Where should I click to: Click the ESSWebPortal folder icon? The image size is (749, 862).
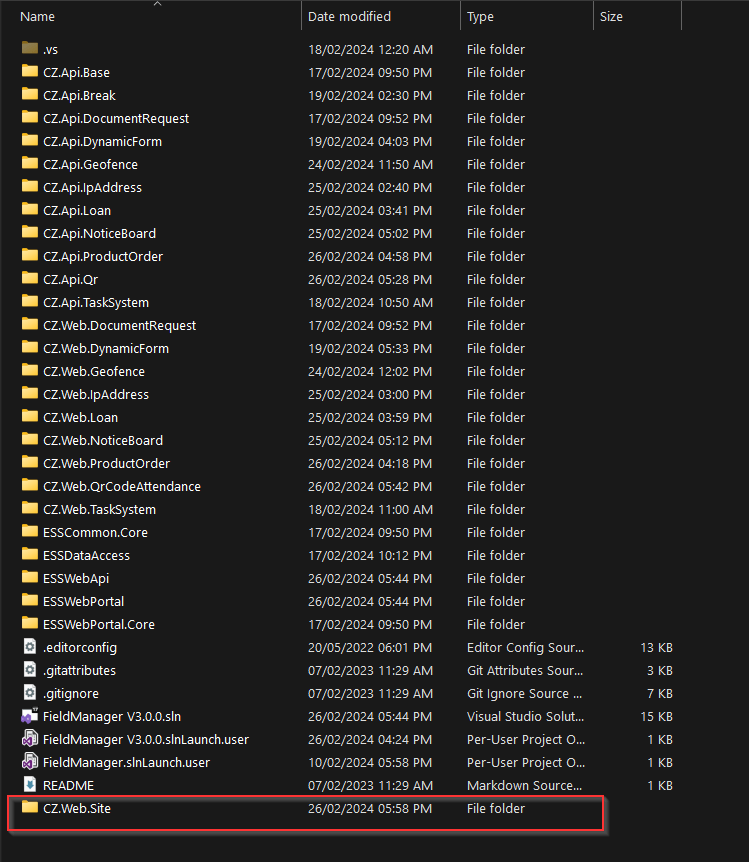pos(30,601)
